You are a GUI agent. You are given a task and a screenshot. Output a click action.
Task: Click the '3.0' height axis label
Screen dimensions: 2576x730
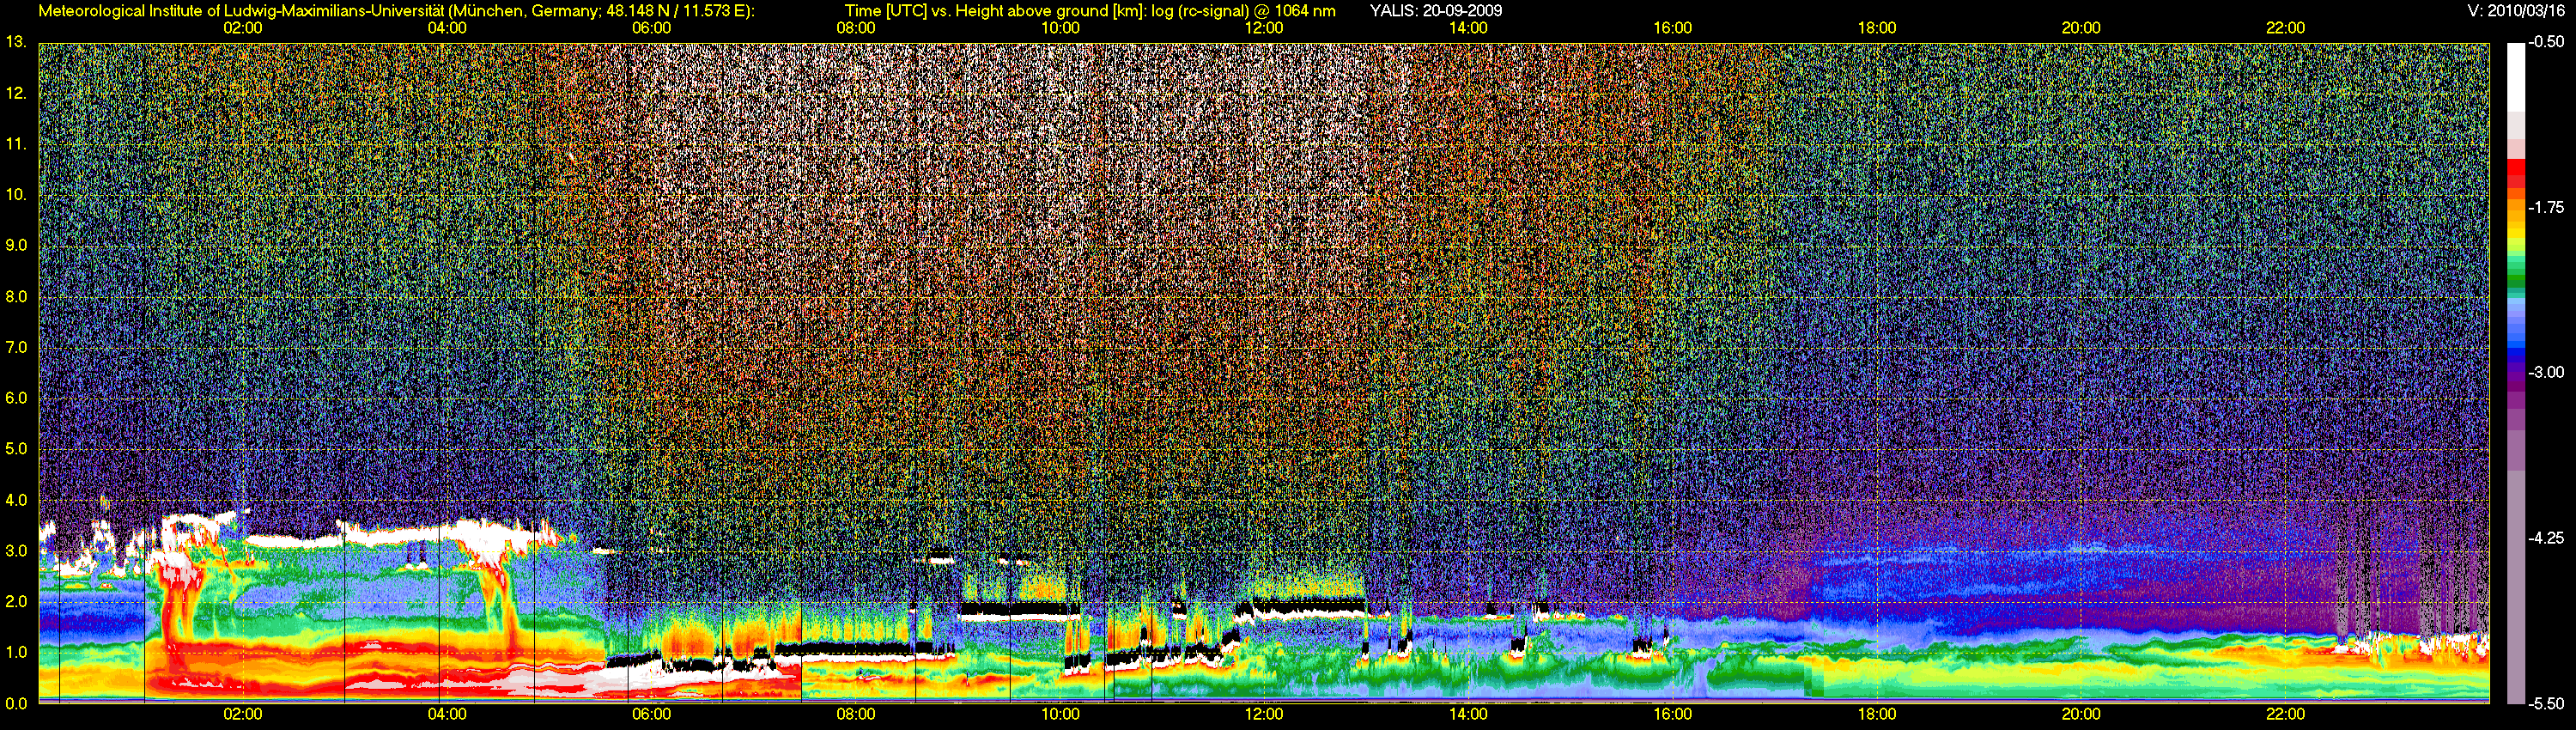point(16,550)
